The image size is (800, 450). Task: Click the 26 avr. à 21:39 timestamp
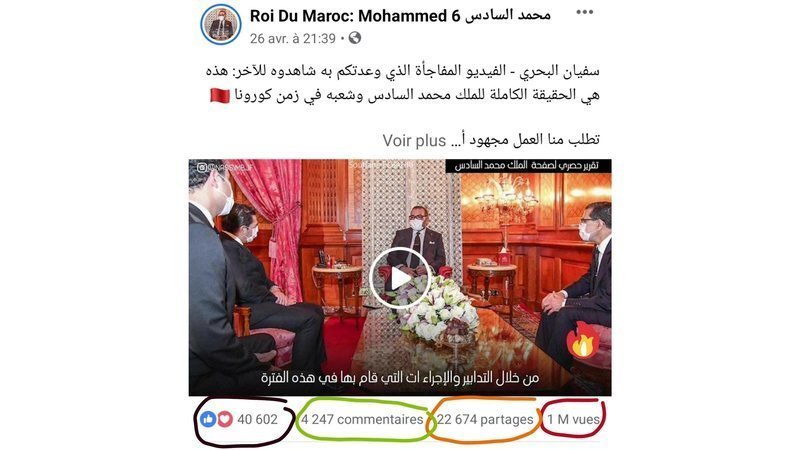coord(293,38)
